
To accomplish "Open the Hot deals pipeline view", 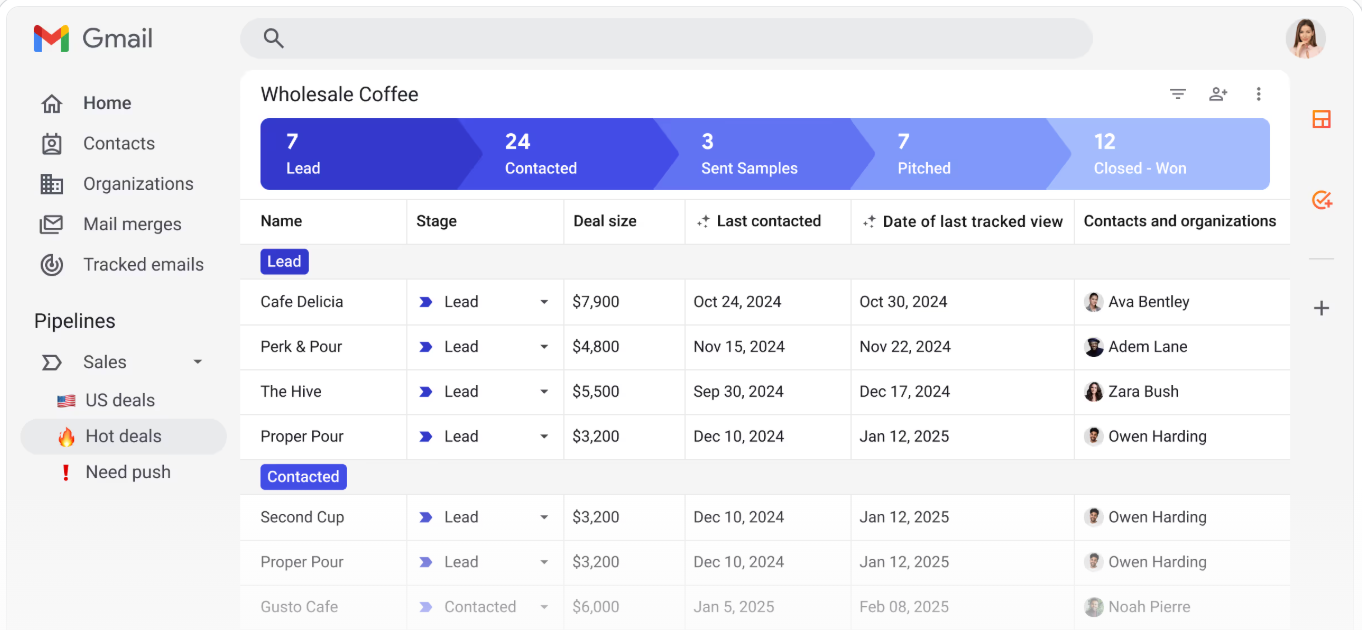I will coord(124,436).
